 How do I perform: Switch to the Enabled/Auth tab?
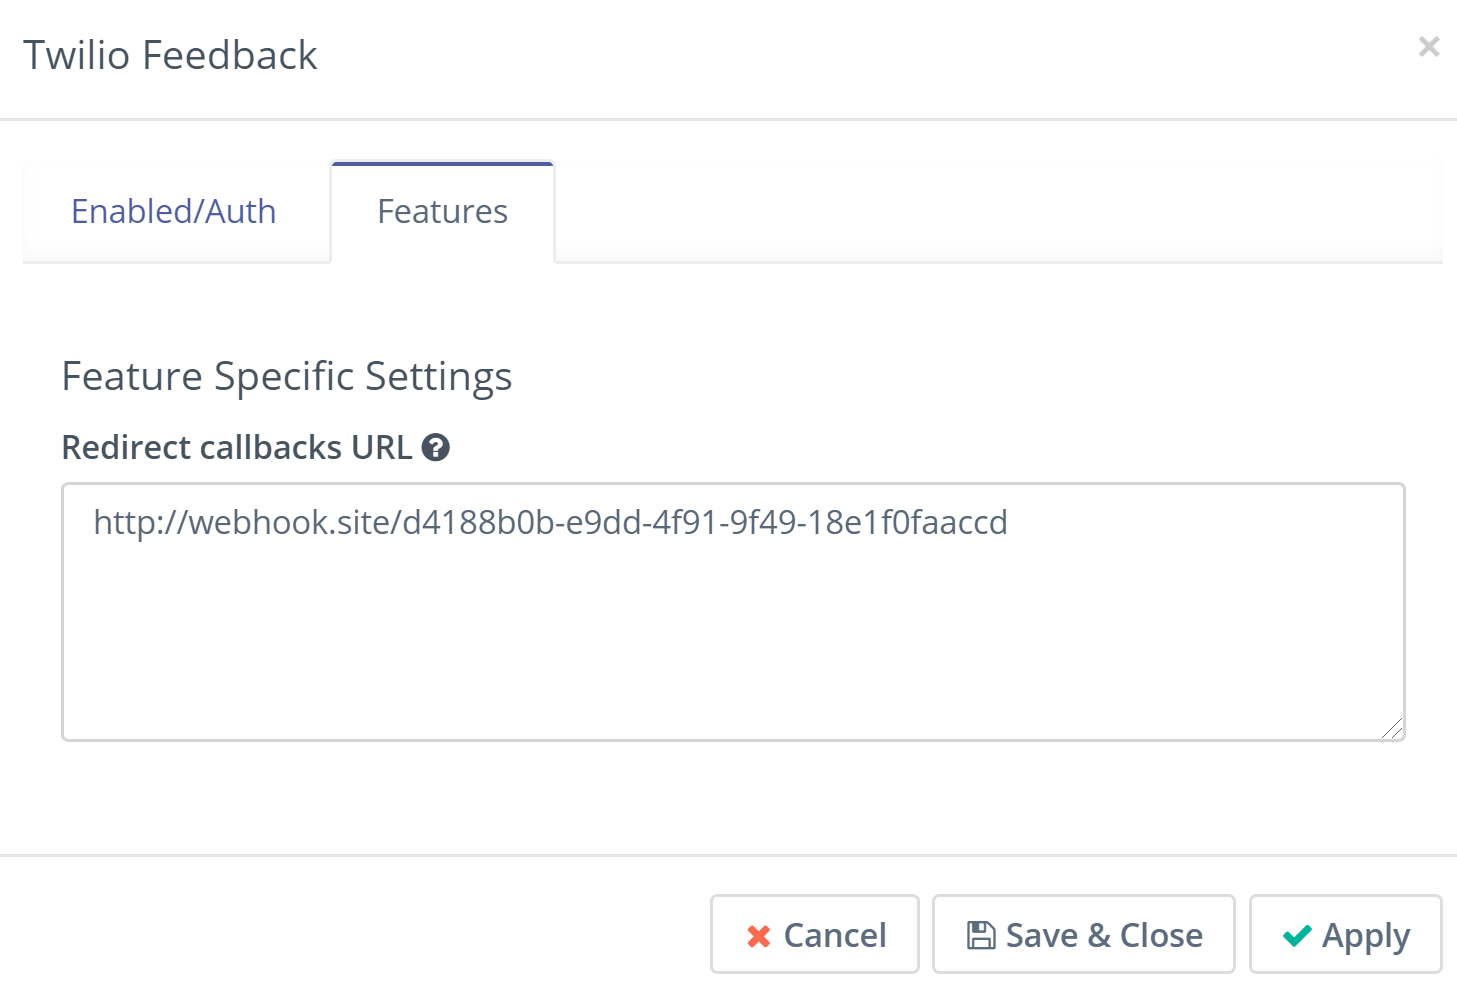point(173,211)
